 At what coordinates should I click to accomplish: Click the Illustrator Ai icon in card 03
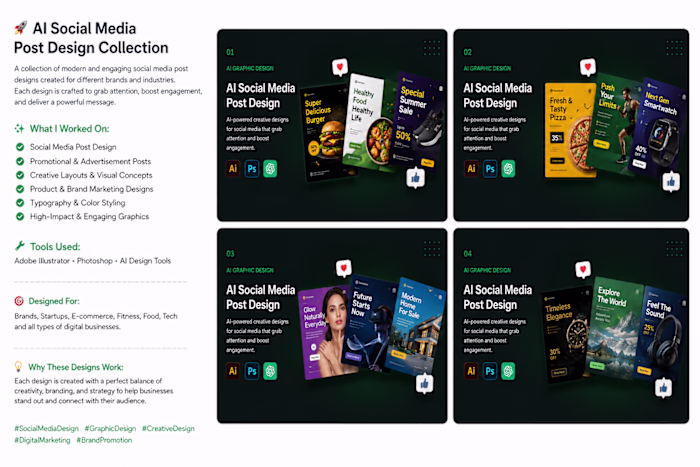click(233, 371)
